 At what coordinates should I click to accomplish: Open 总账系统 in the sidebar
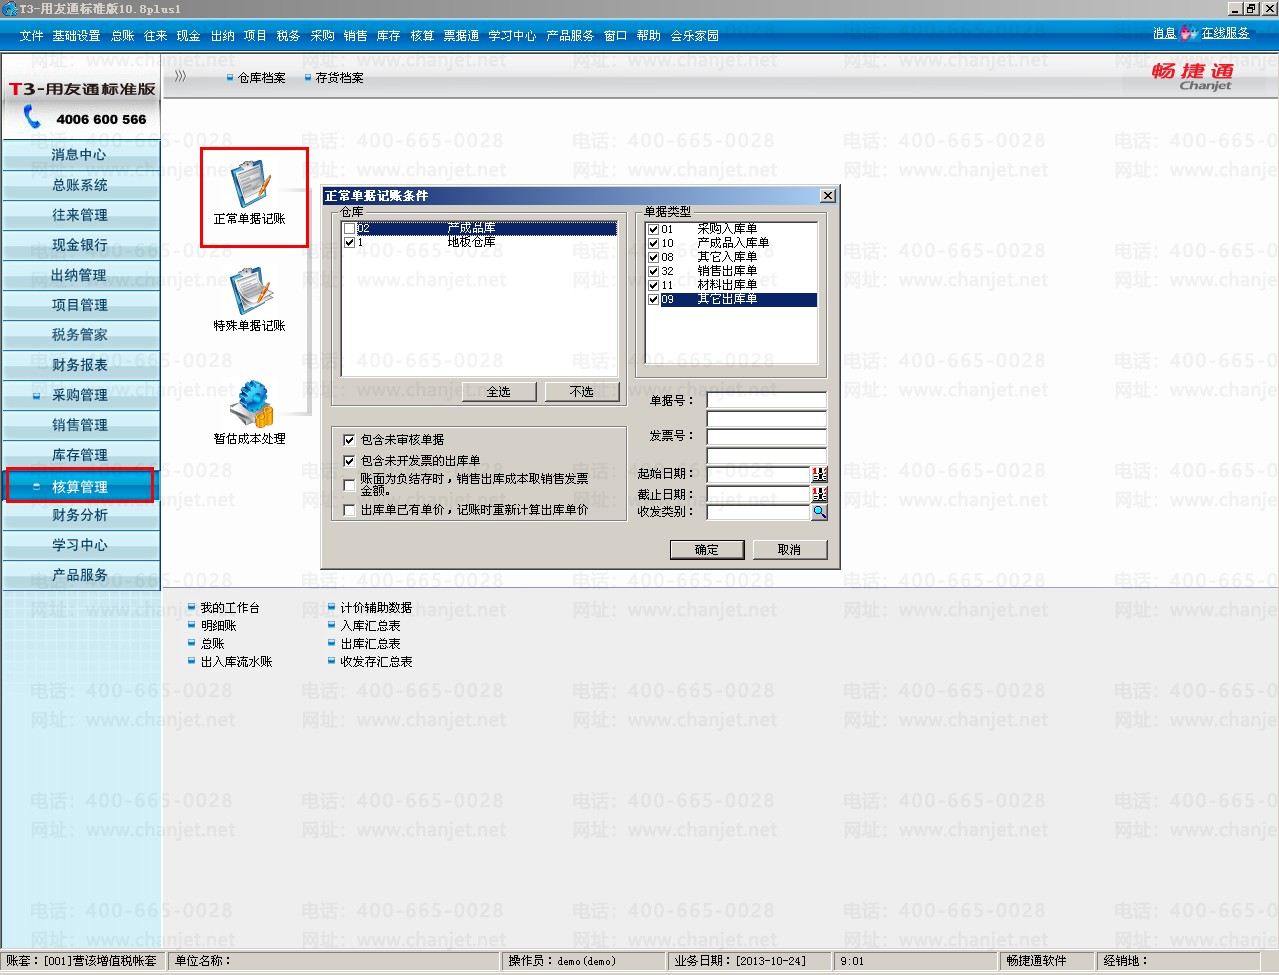80,185
